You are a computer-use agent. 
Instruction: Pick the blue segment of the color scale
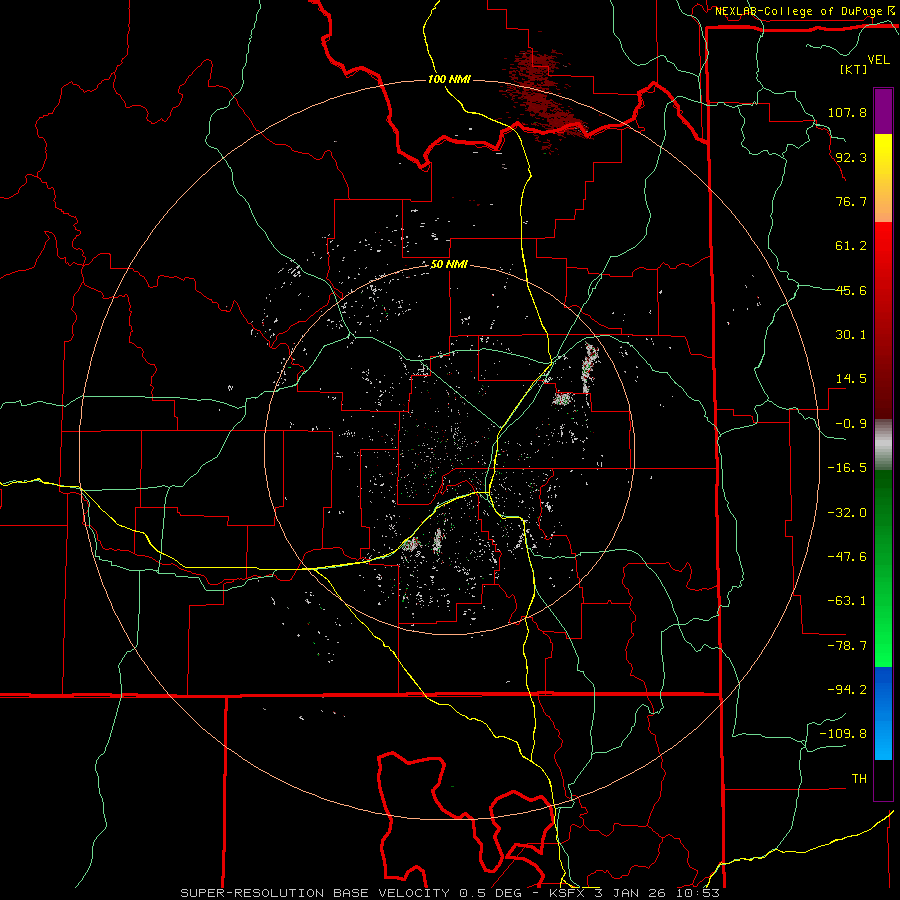(883, 713)
